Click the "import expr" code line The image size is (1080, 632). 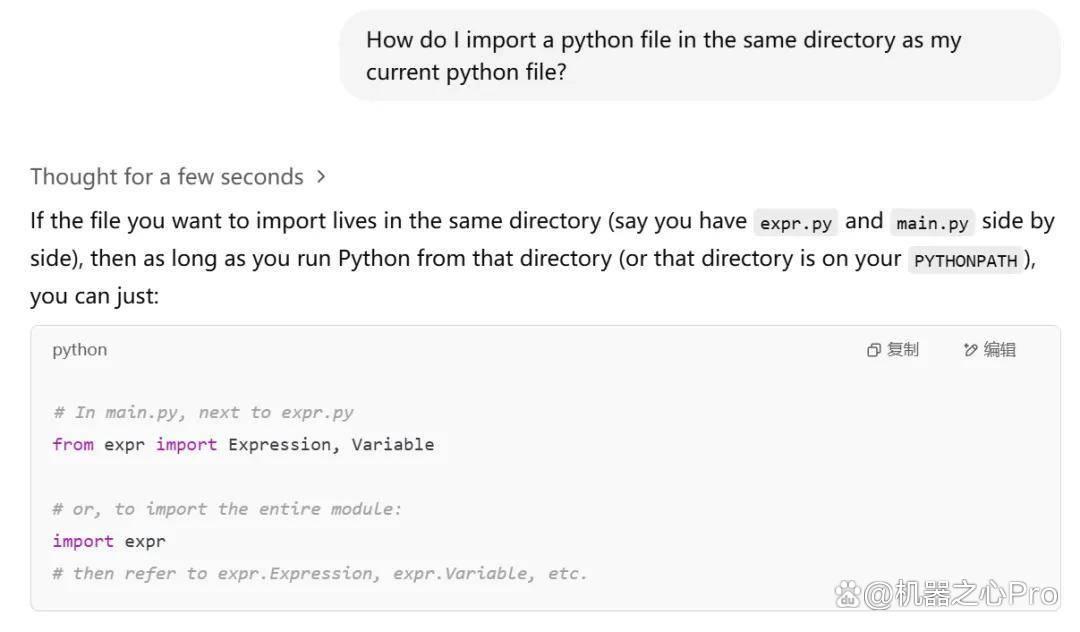point(109,541)
